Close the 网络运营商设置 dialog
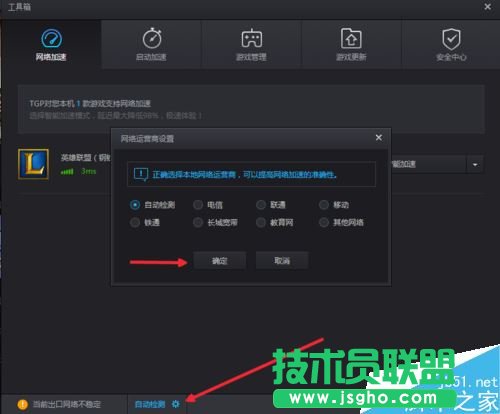Screen dimensions: 500x414 (x=379, y=137)
